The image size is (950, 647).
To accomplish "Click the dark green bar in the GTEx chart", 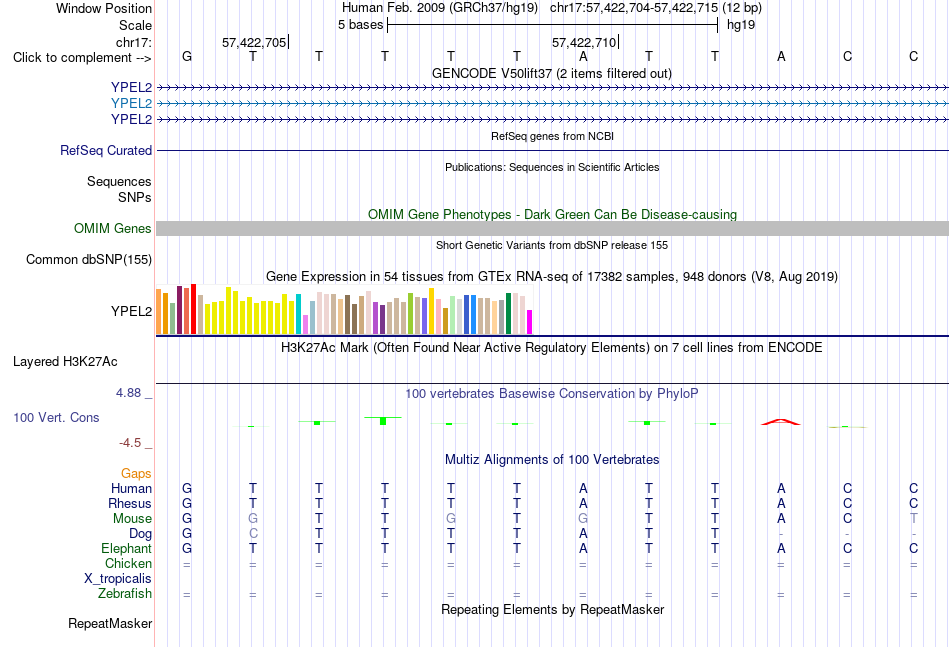I will click(x=508, y=313).
